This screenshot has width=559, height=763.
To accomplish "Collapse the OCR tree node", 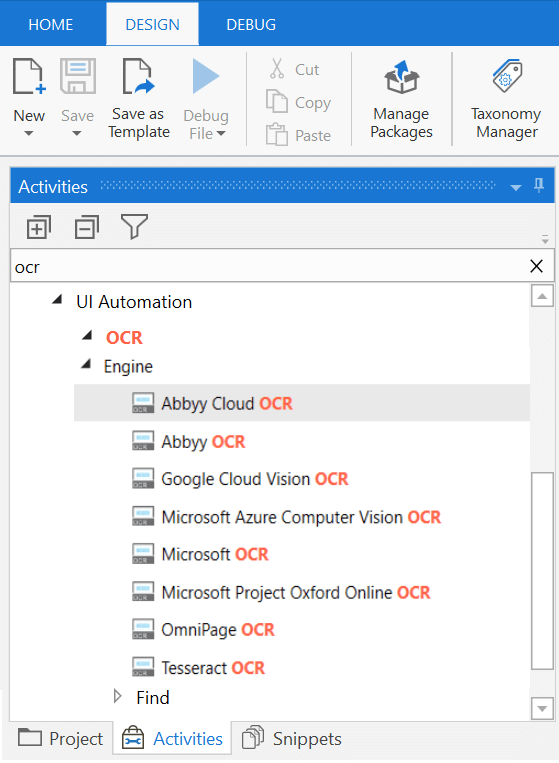I will [88, 335].
